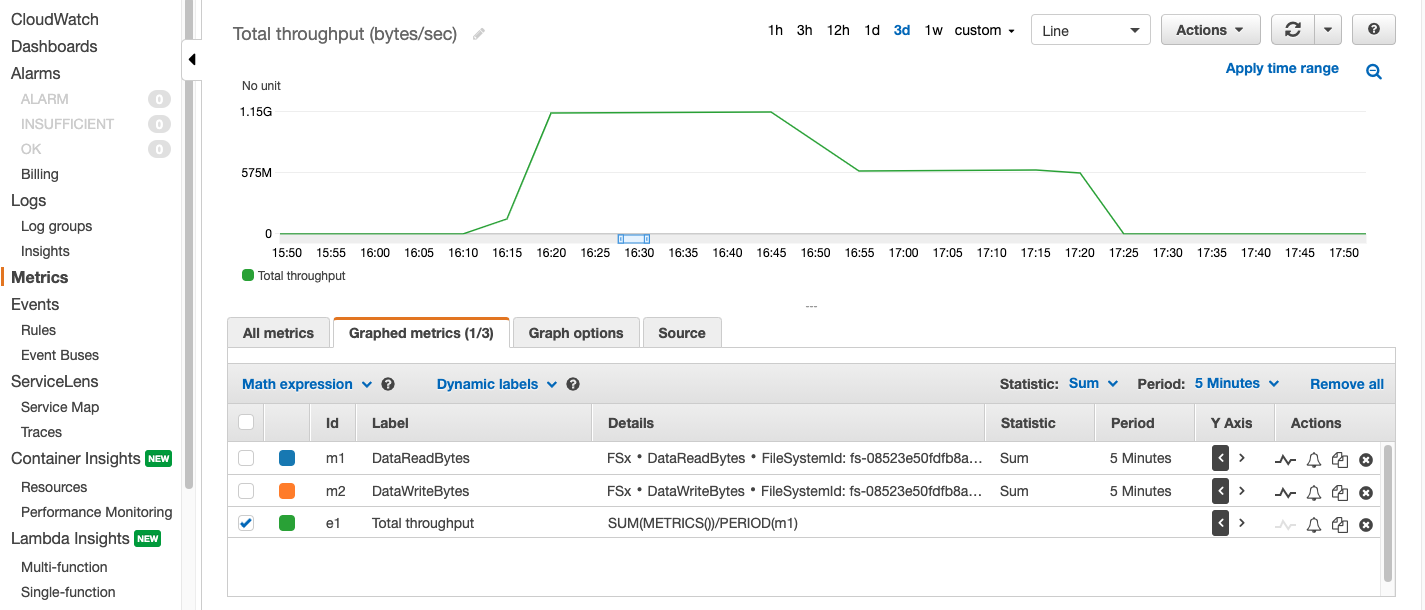Duplicate the DataWriteBytes metric
The image size is (1425, 610).
point(1340,493)
